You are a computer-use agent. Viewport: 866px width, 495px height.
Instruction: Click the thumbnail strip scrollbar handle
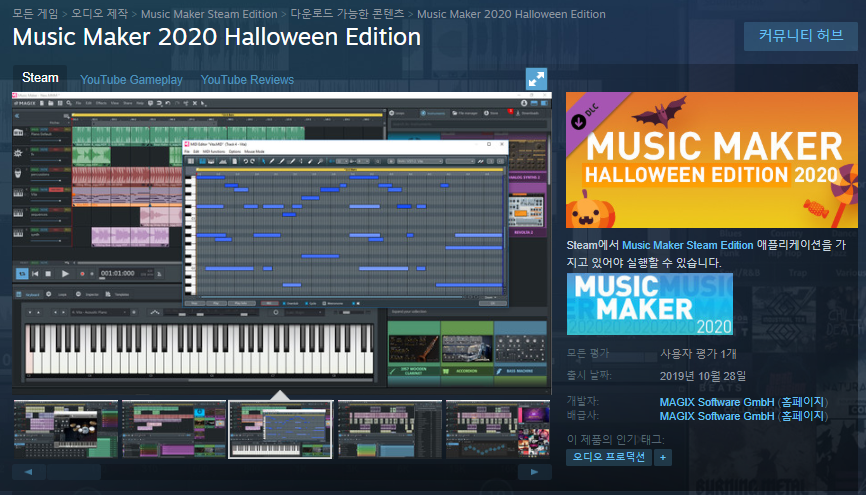click(x=74, y=472)
